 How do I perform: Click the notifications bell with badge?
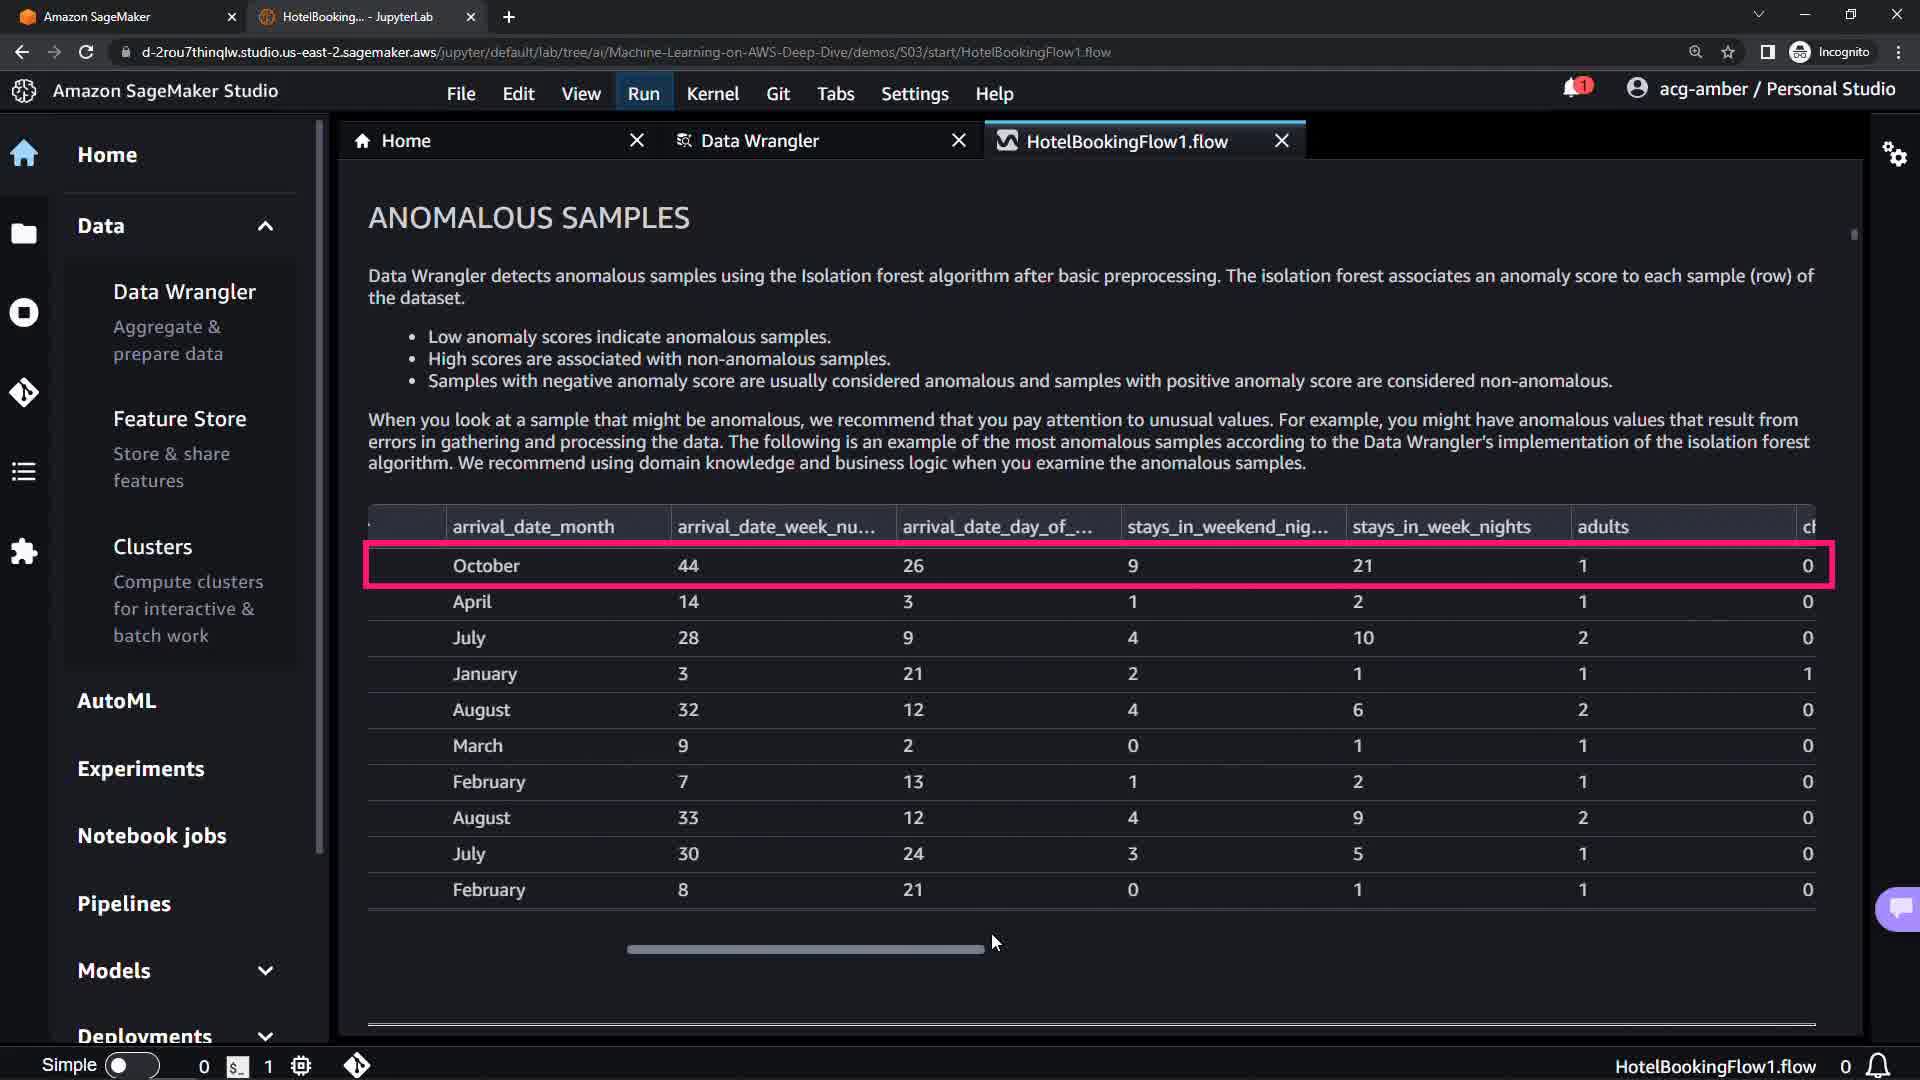1575,89
